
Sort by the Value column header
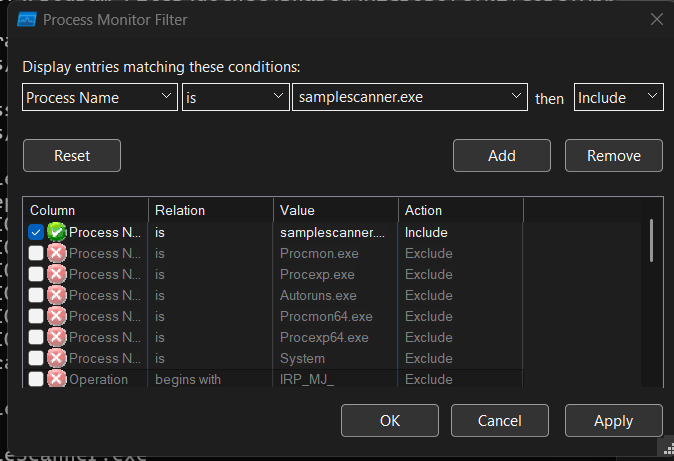click(x=335, y=210)
